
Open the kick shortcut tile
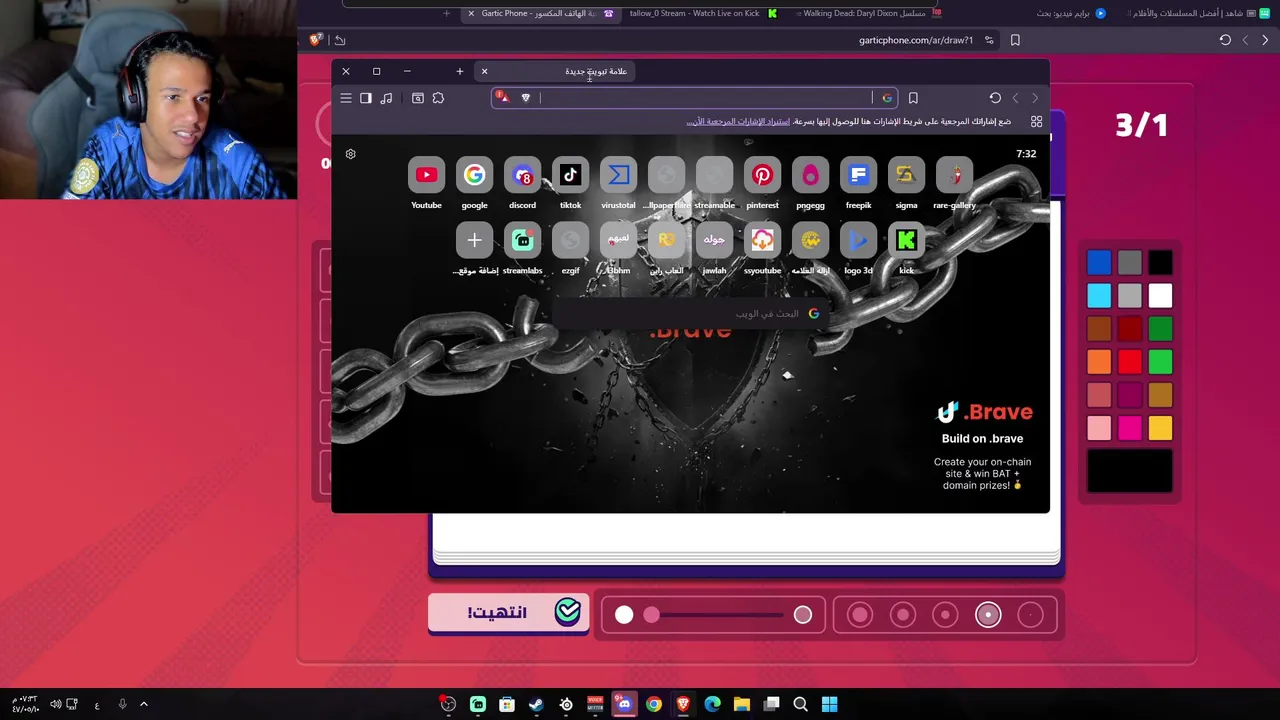tap(906, 241)
